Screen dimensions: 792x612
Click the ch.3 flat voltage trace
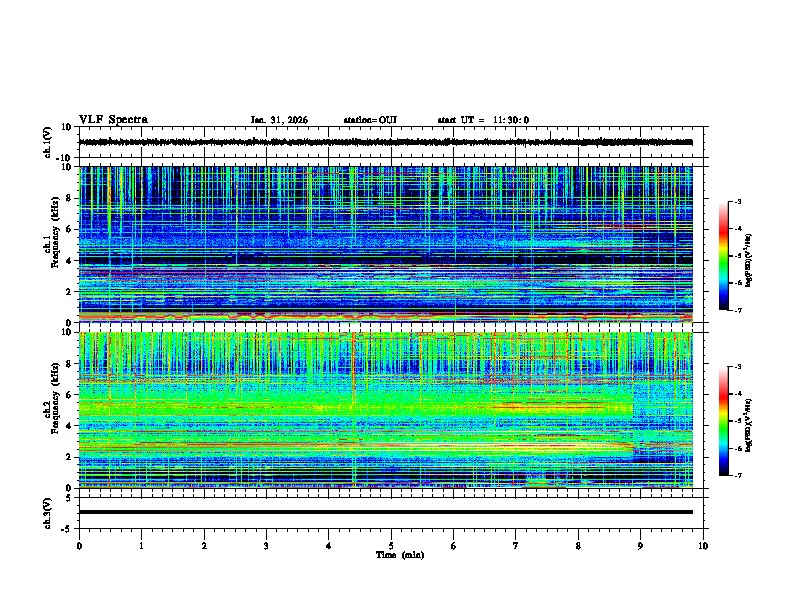[385, 512]
